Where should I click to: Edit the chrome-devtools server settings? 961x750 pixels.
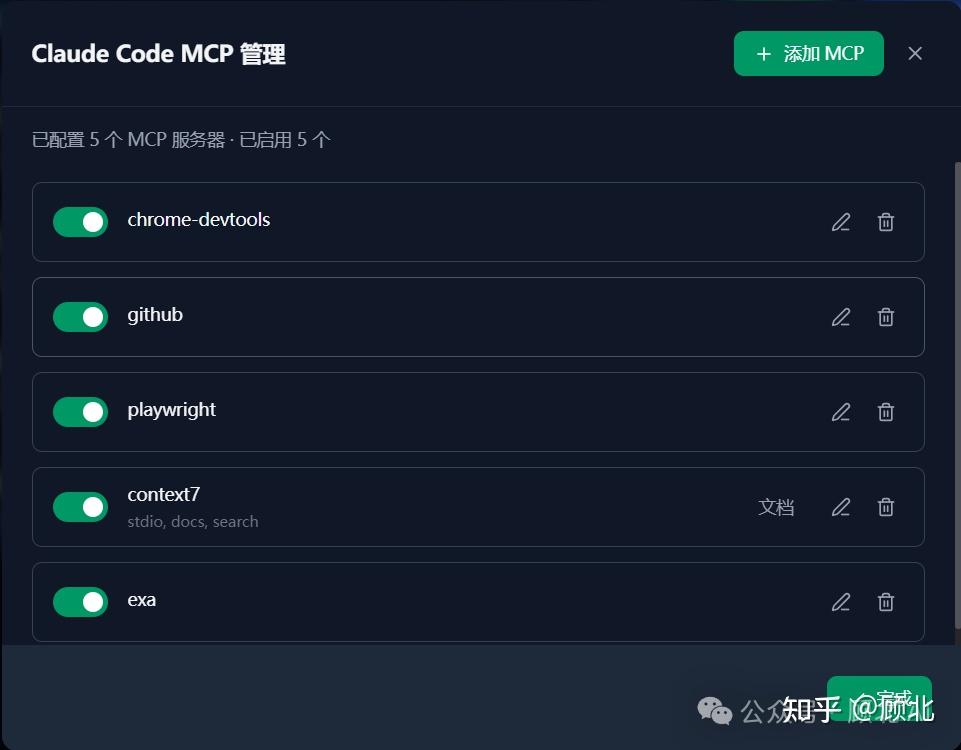(x=840, y=222)
